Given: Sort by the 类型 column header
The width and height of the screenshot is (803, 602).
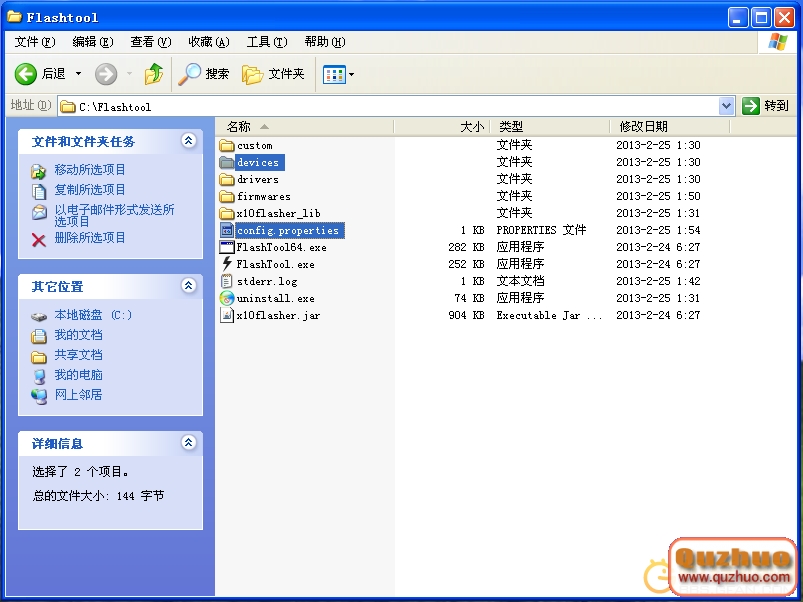Looking at the screenshot, I should [x=550, y=126].
